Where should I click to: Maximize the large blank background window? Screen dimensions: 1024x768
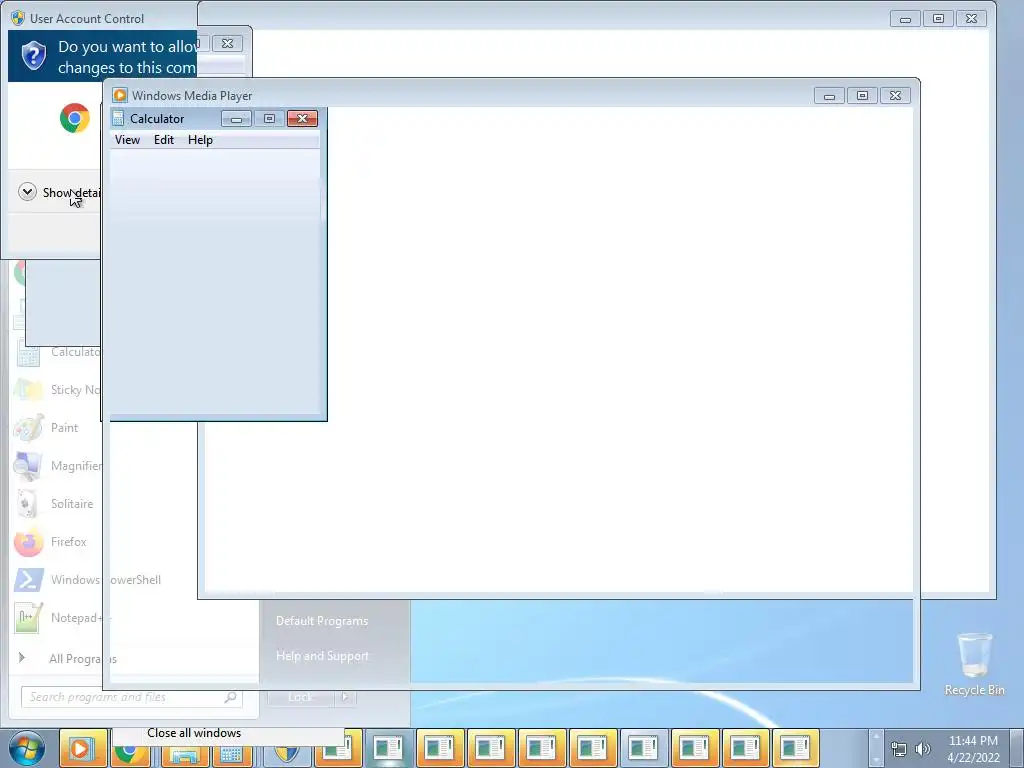tap(938, 18)
